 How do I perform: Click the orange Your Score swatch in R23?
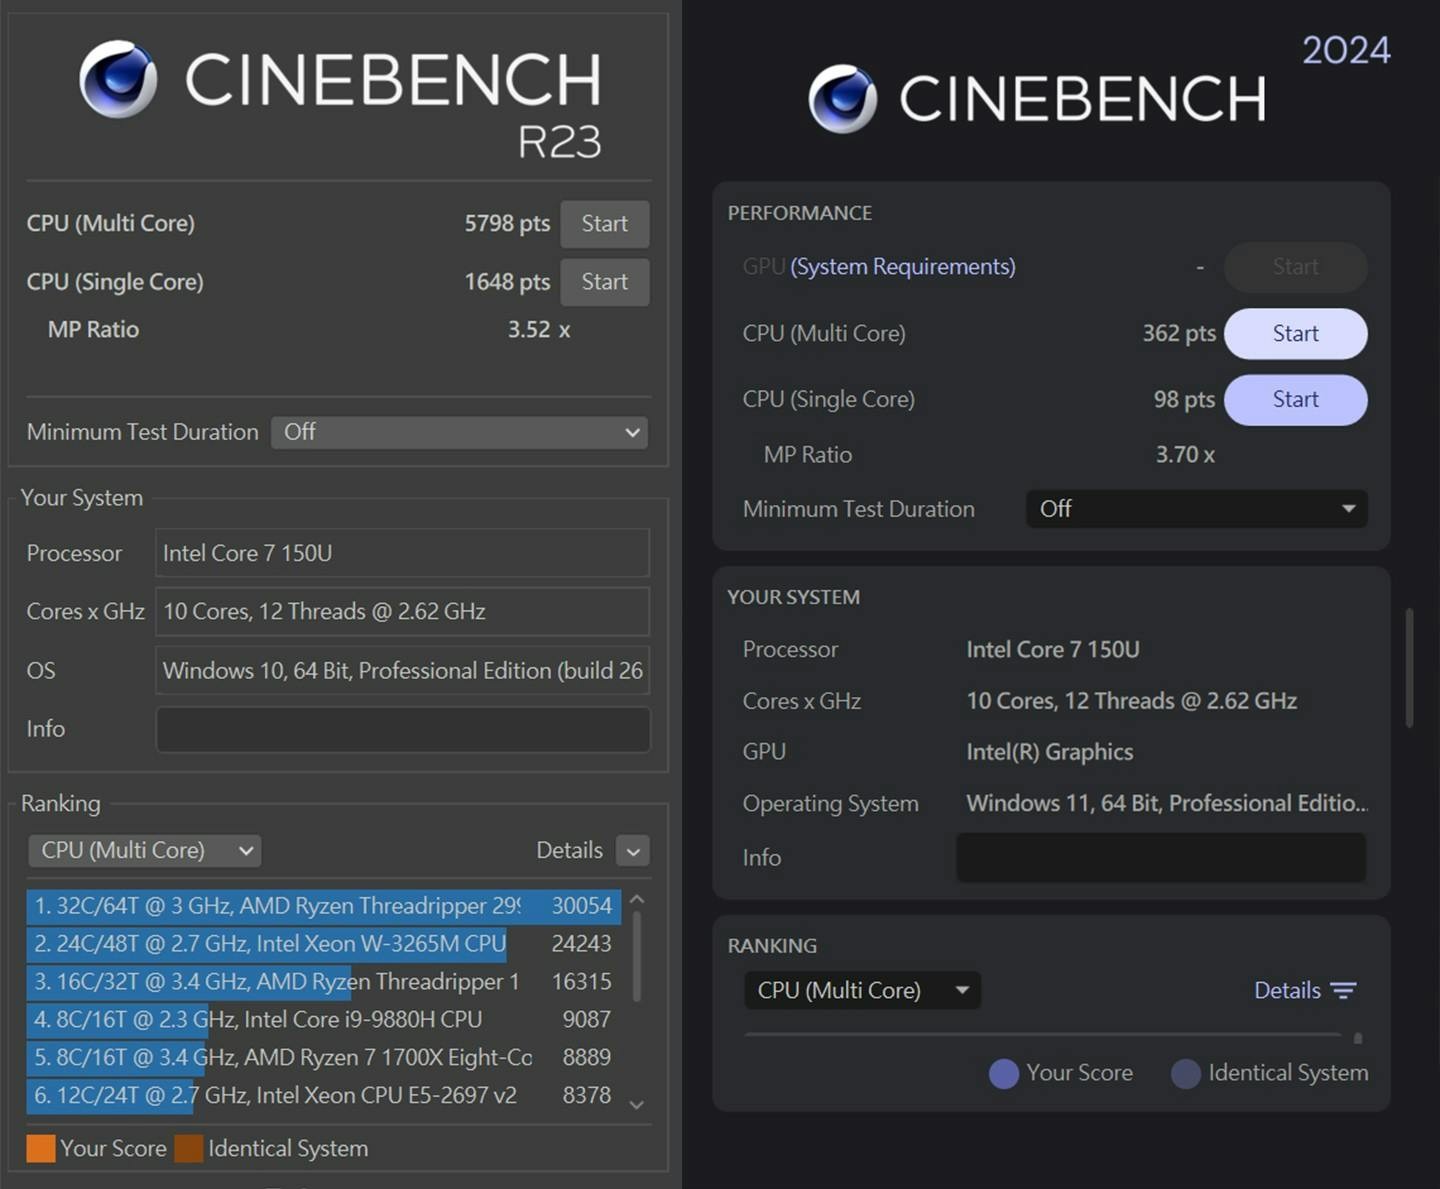[x=41, y=1148]
